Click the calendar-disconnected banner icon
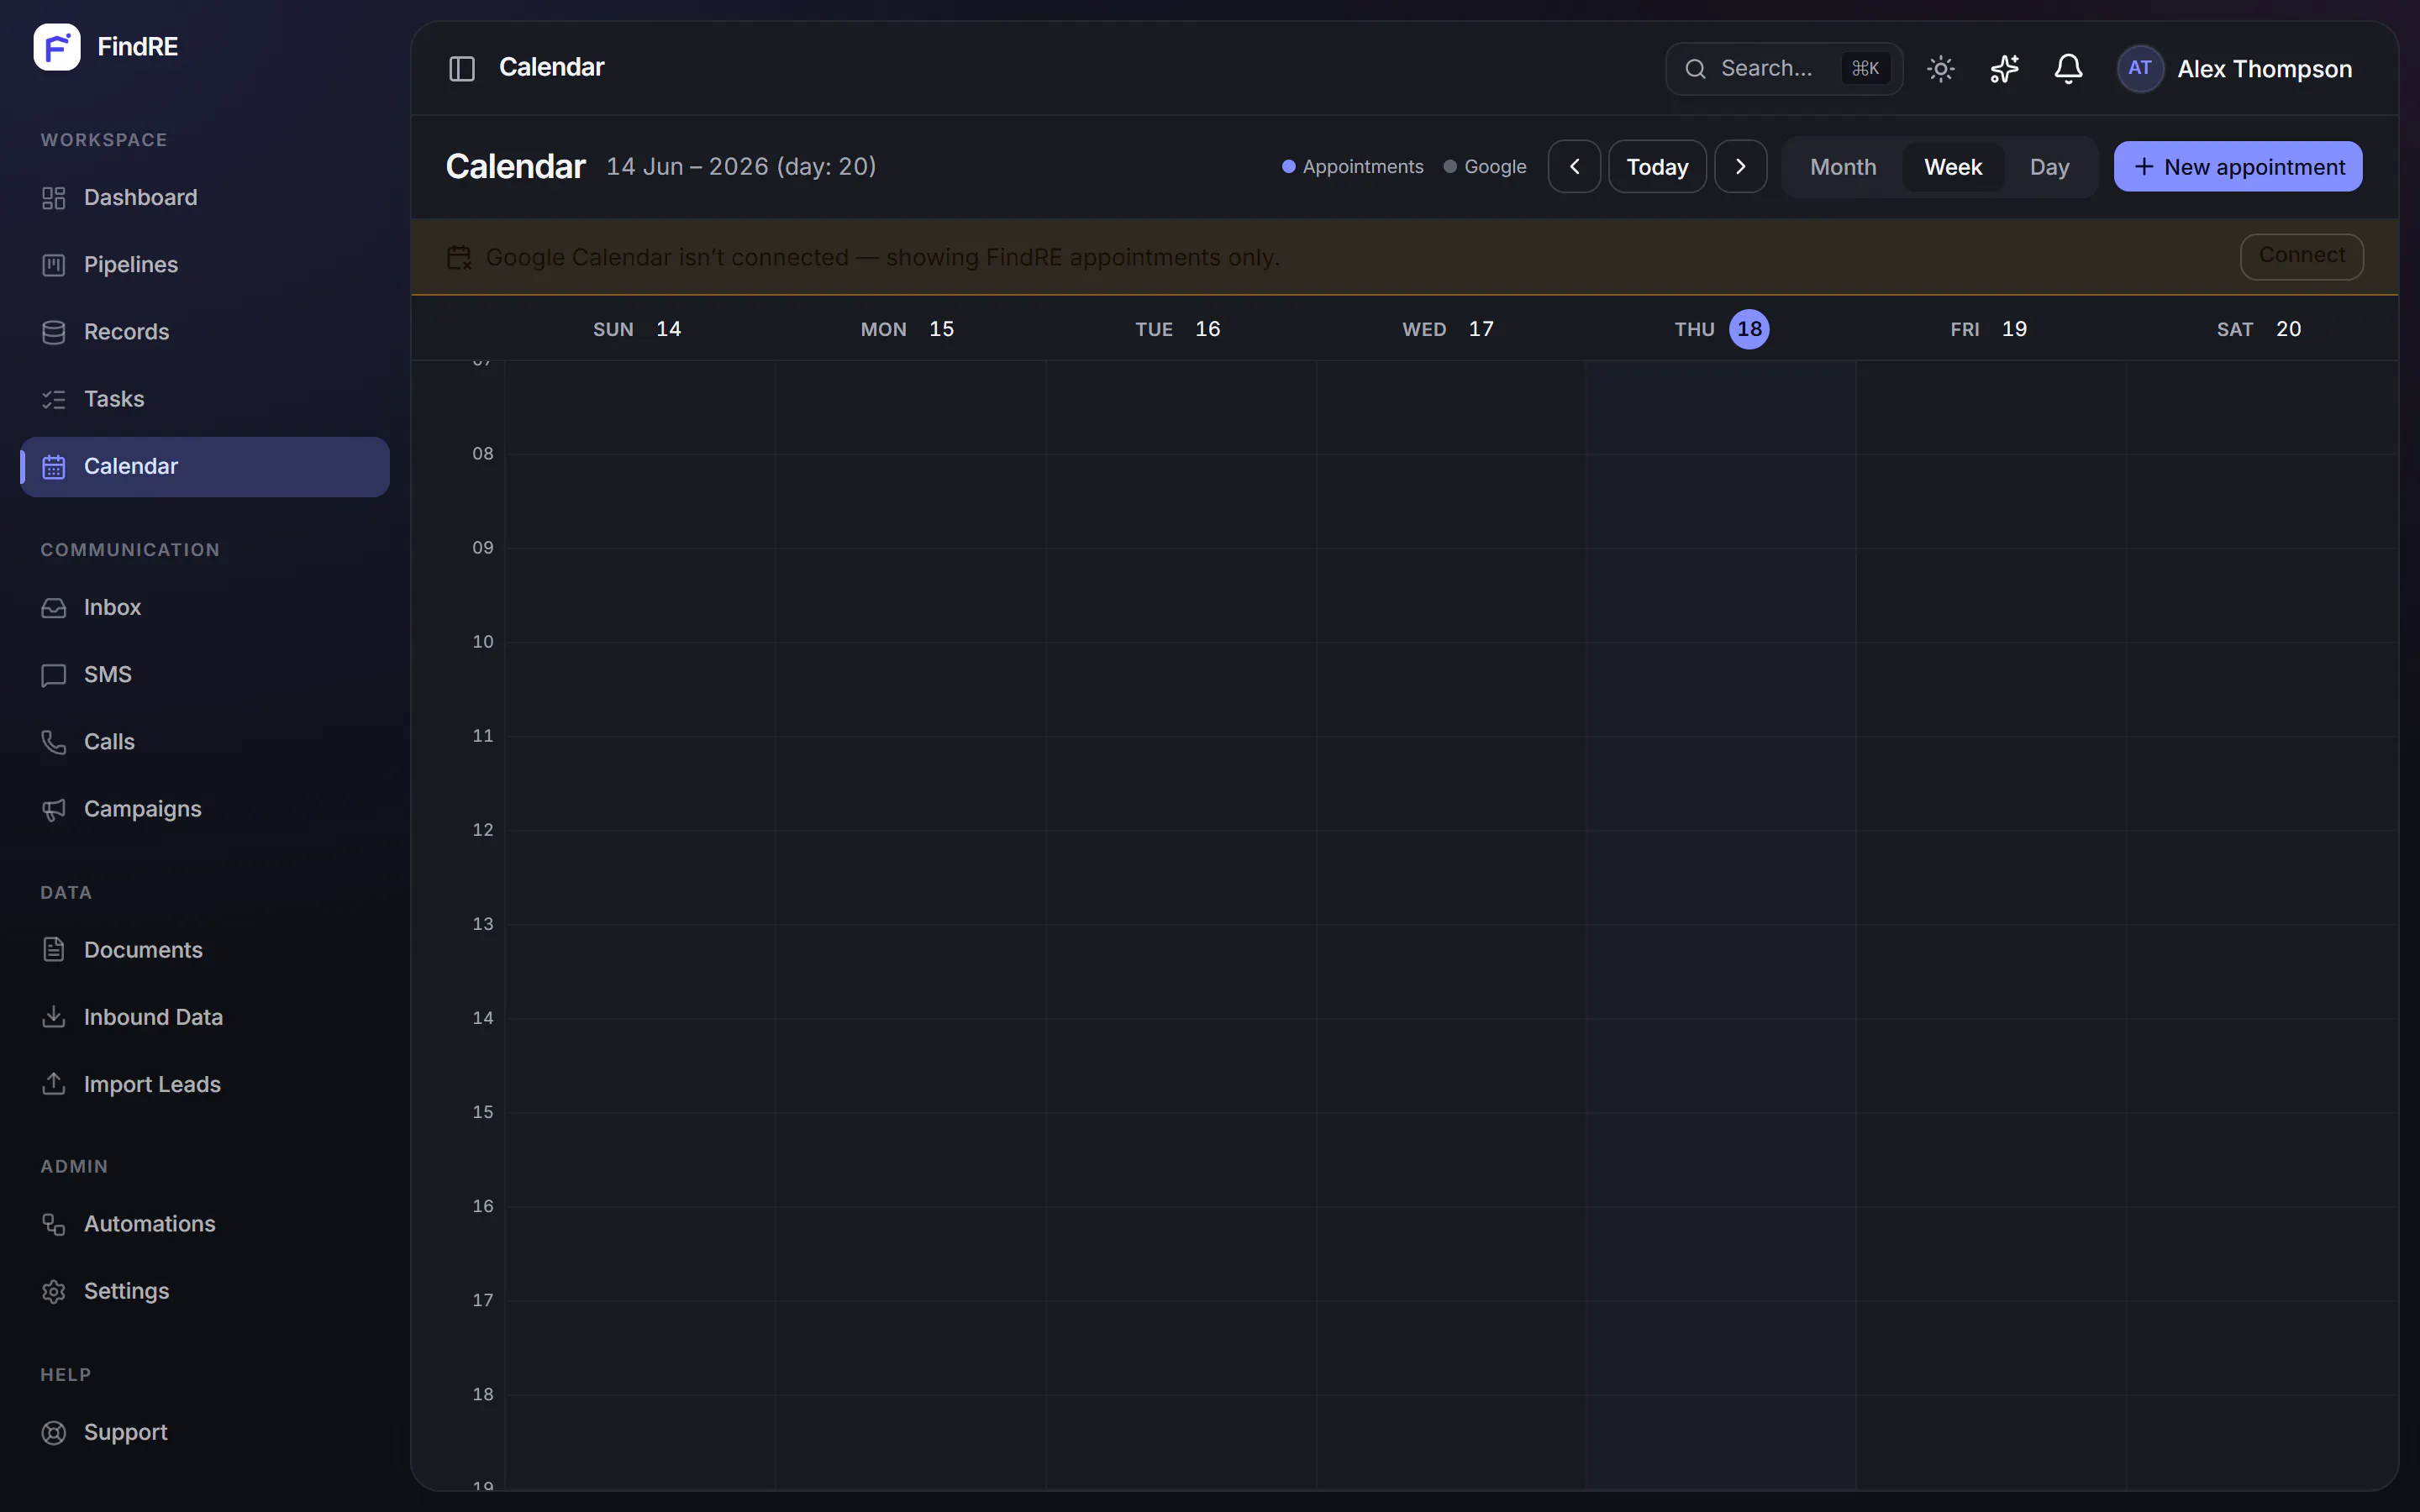Image resolution: width=2420 pixels, height=1512 pixels. coord(459,257)
